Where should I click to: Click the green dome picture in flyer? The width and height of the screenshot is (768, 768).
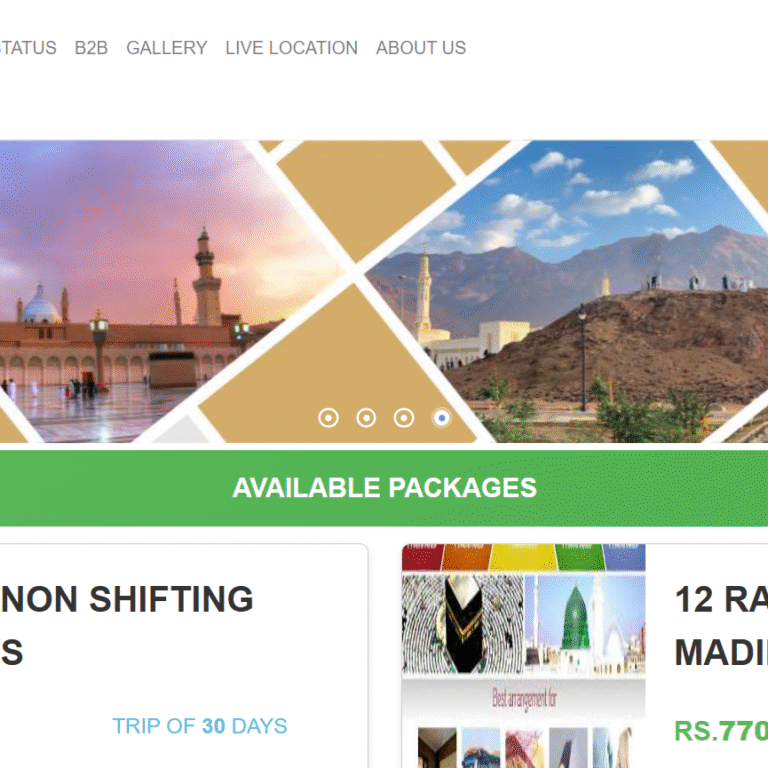click(585, 624)
